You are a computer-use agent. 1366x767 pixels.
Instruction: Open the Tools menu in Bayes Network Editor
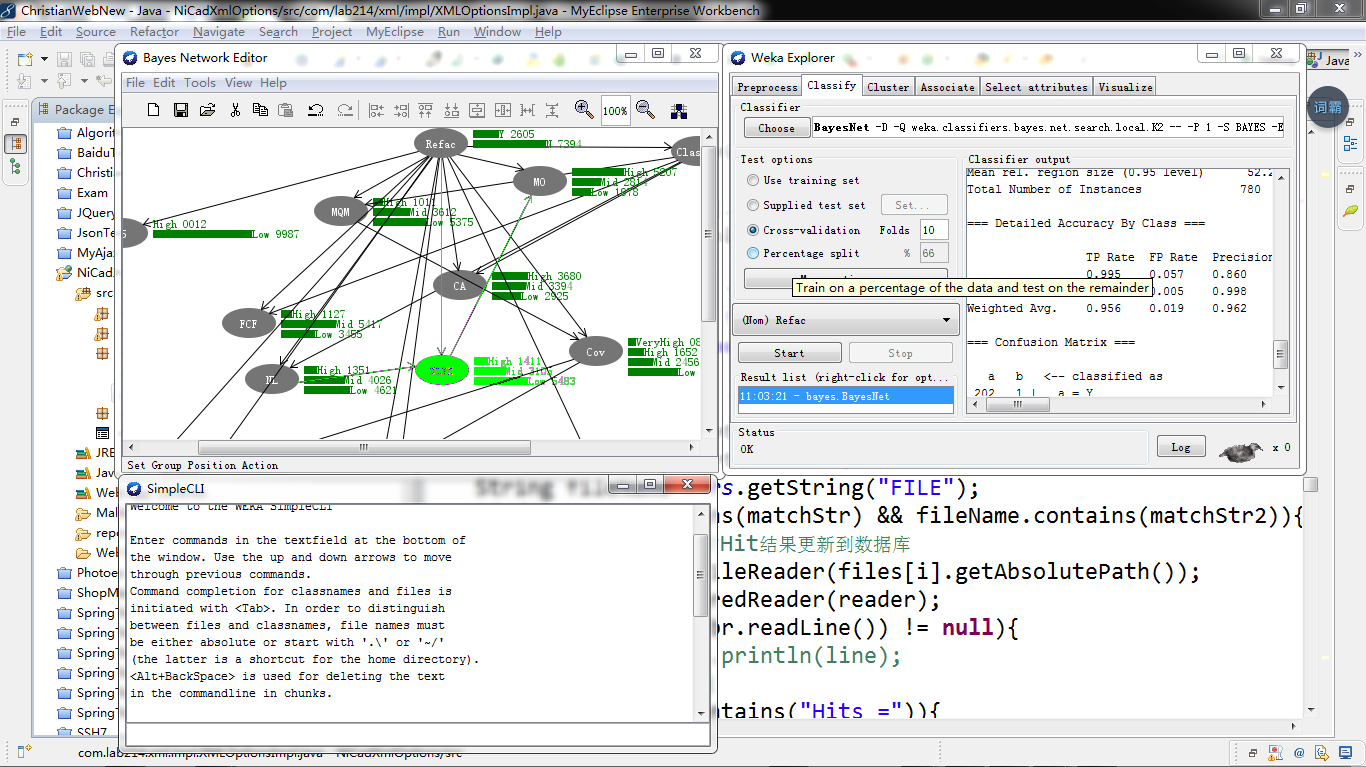coord(199,83)
